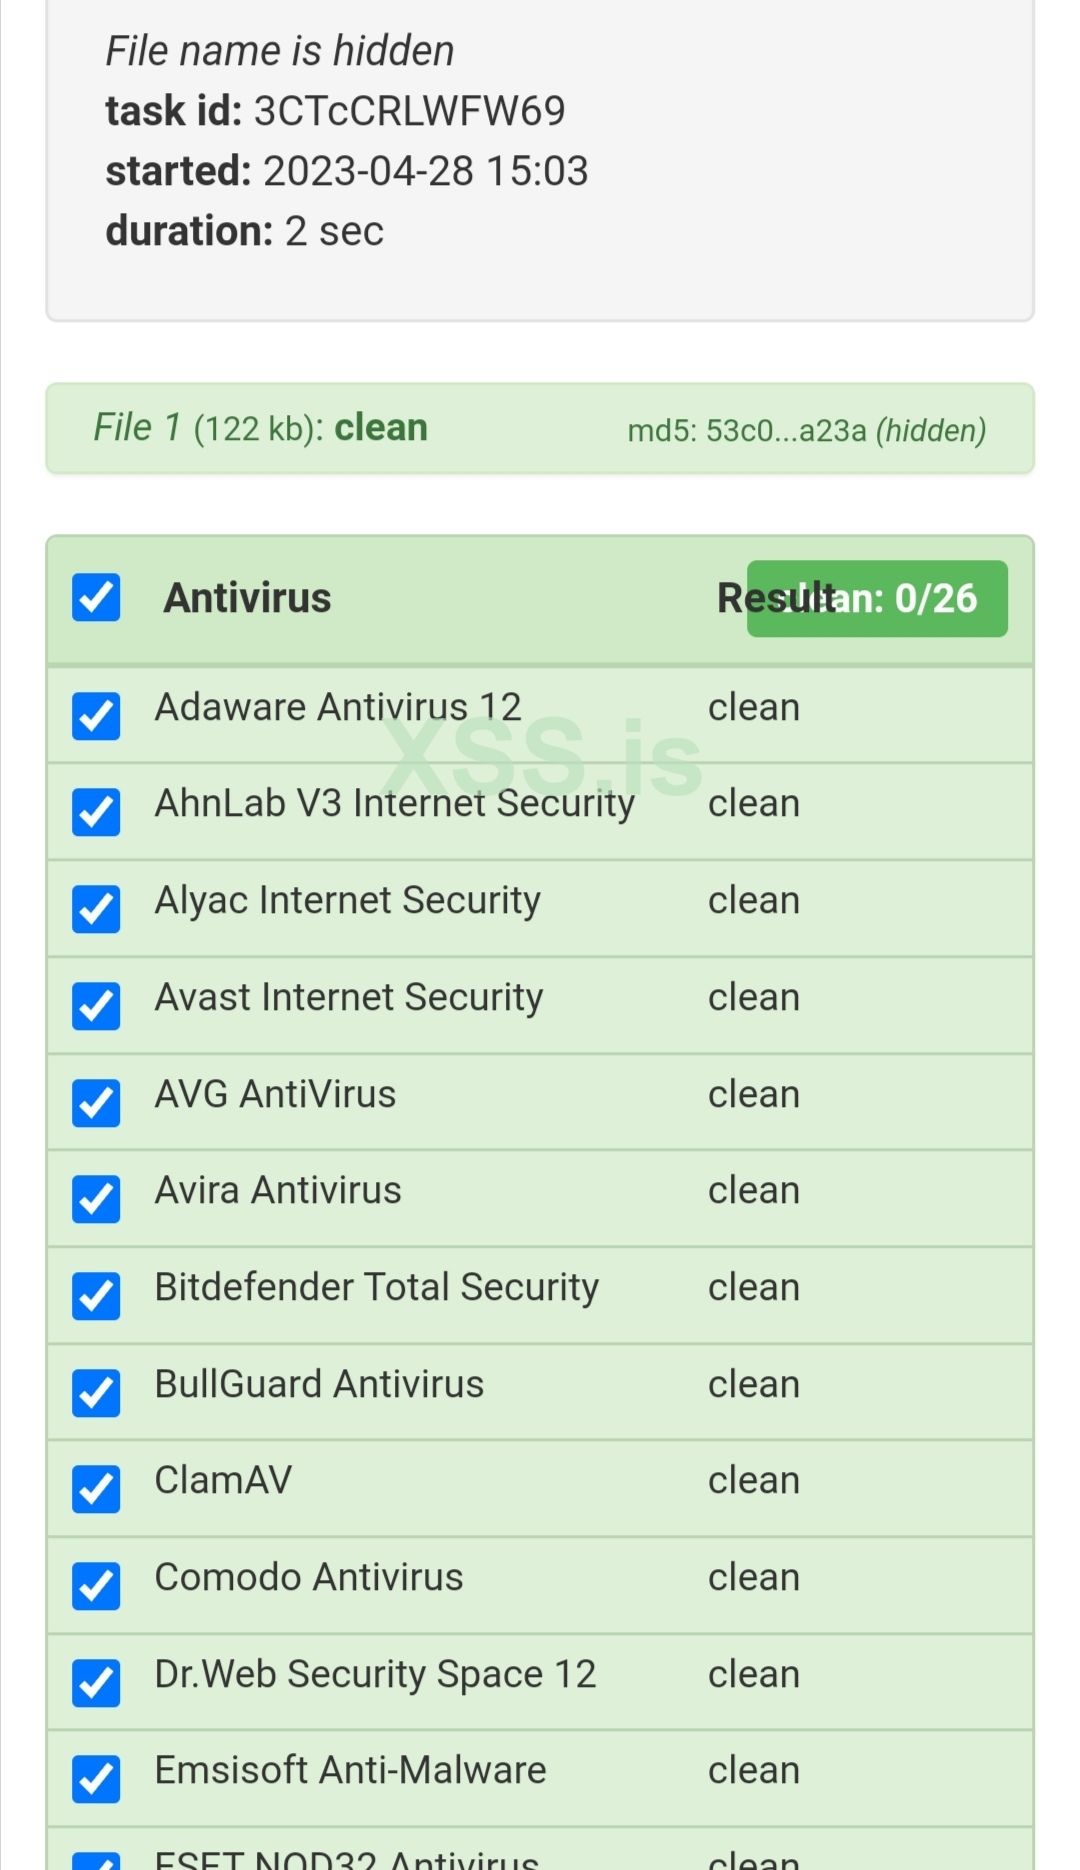This screenshot has width=1080, height=1870.
Task: Toggle Bitdefender Total Security checkbox
Action: tap(96, 1296)
